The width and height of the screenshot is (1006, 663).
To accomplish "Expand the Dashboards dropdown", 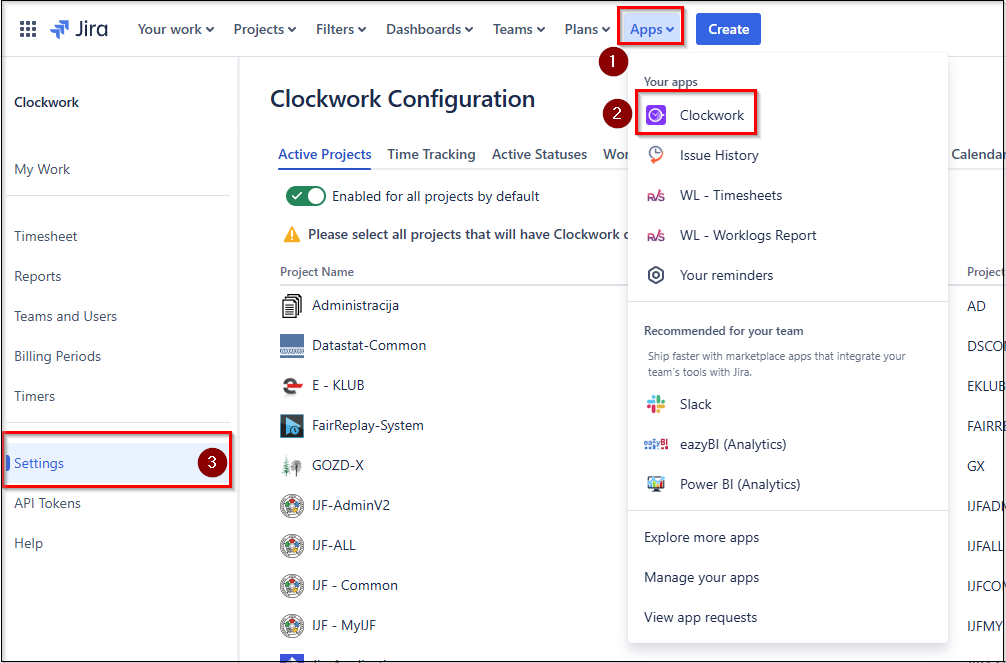I will coord(430,30).
